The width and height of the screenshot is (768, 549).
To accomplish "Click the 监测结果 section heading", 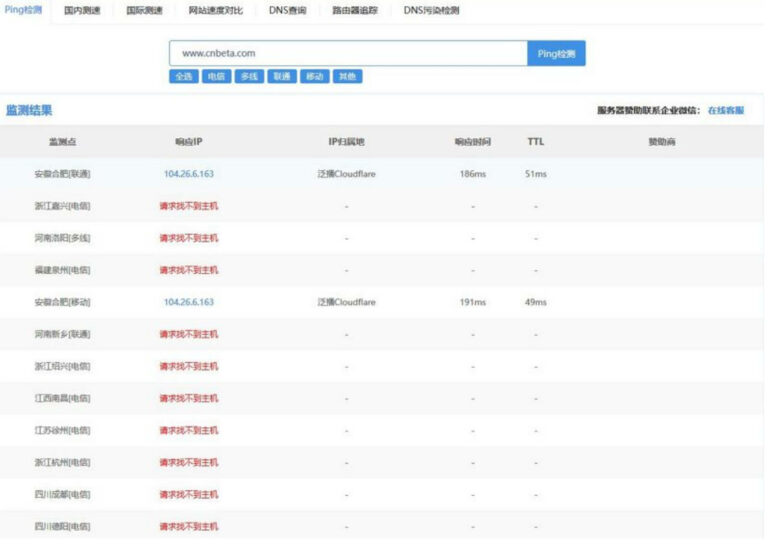I will pos(29,110).
